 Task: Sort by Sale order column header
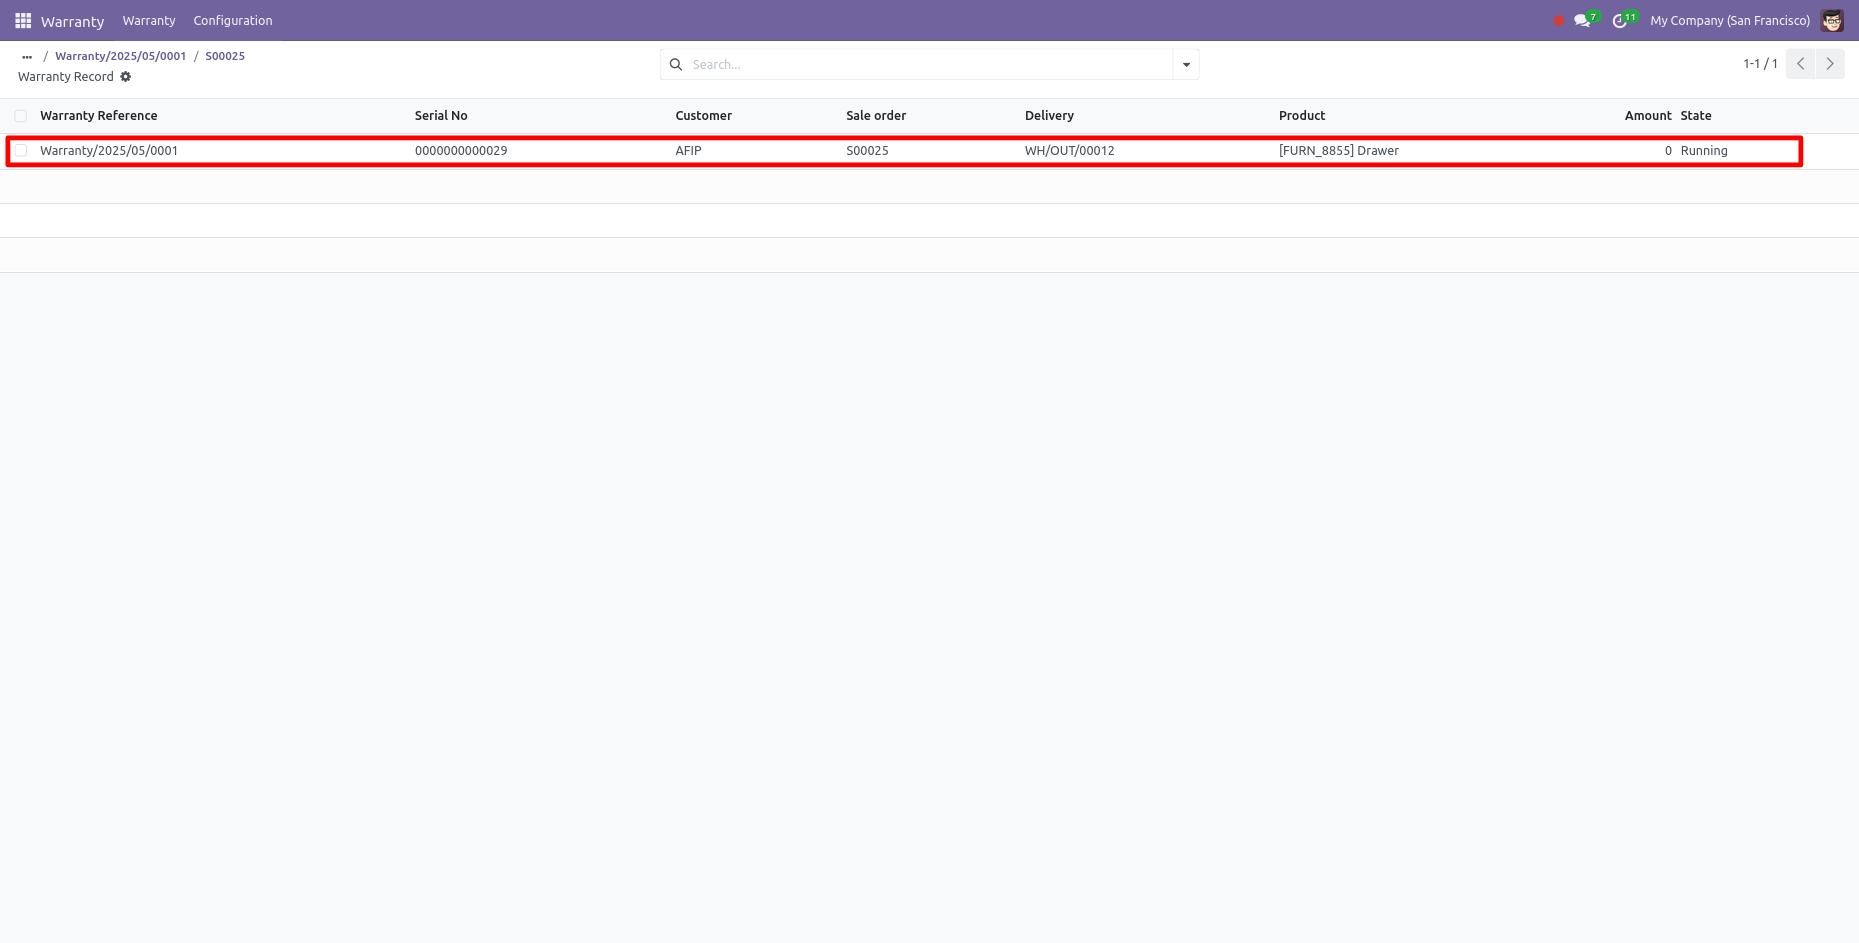coord(876,116)
